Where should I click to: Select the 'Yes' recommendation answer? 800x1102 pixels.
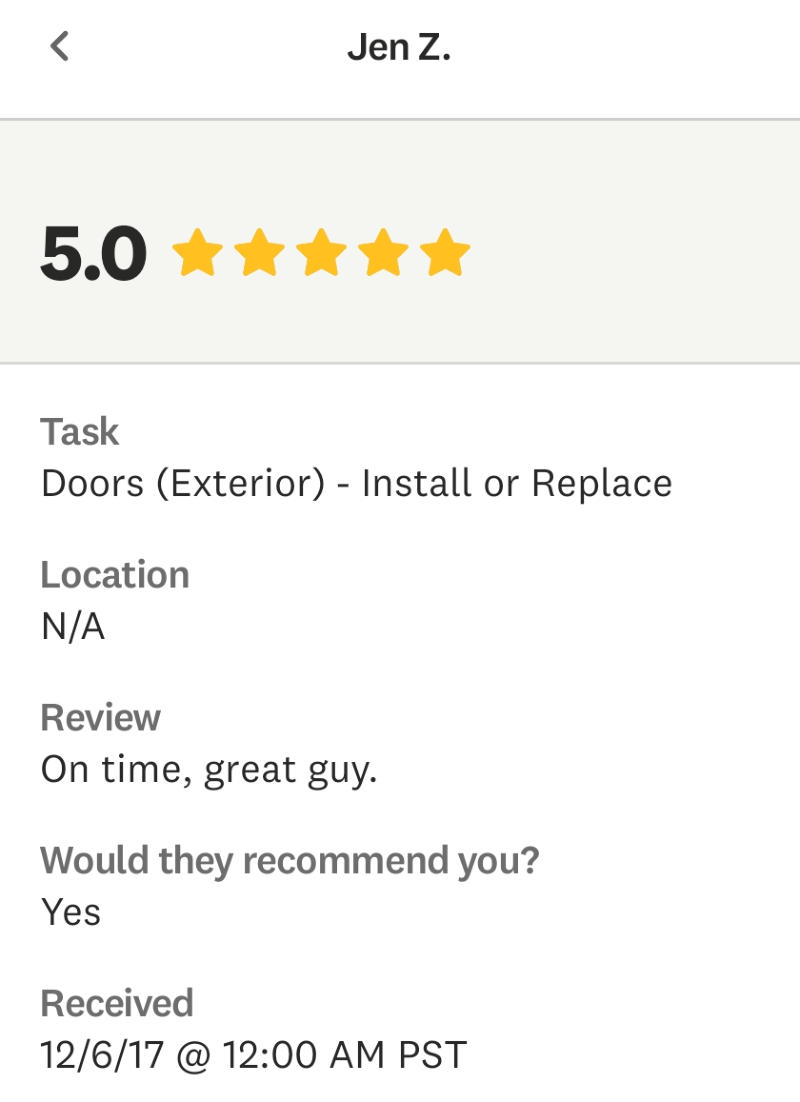click(x=70, y=912)
